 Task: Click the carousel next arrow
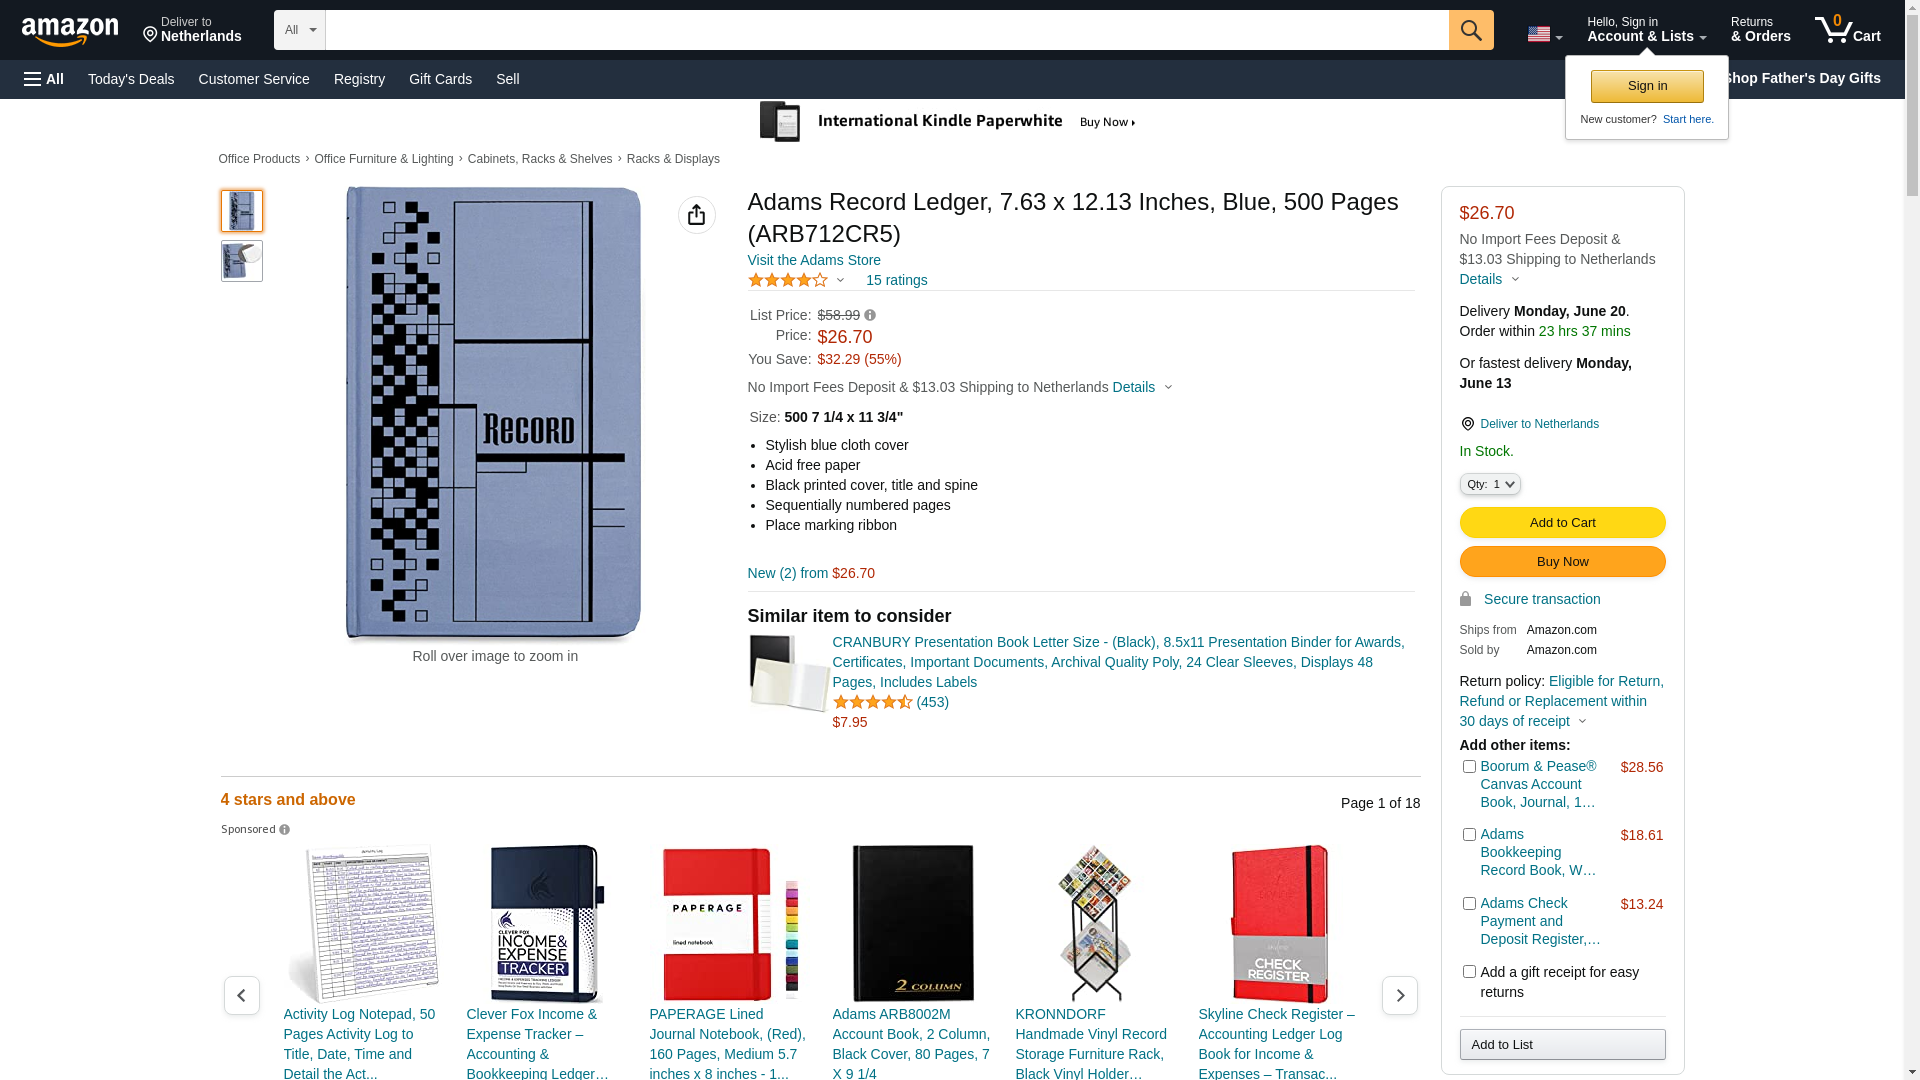click(x=1399, y=996)
